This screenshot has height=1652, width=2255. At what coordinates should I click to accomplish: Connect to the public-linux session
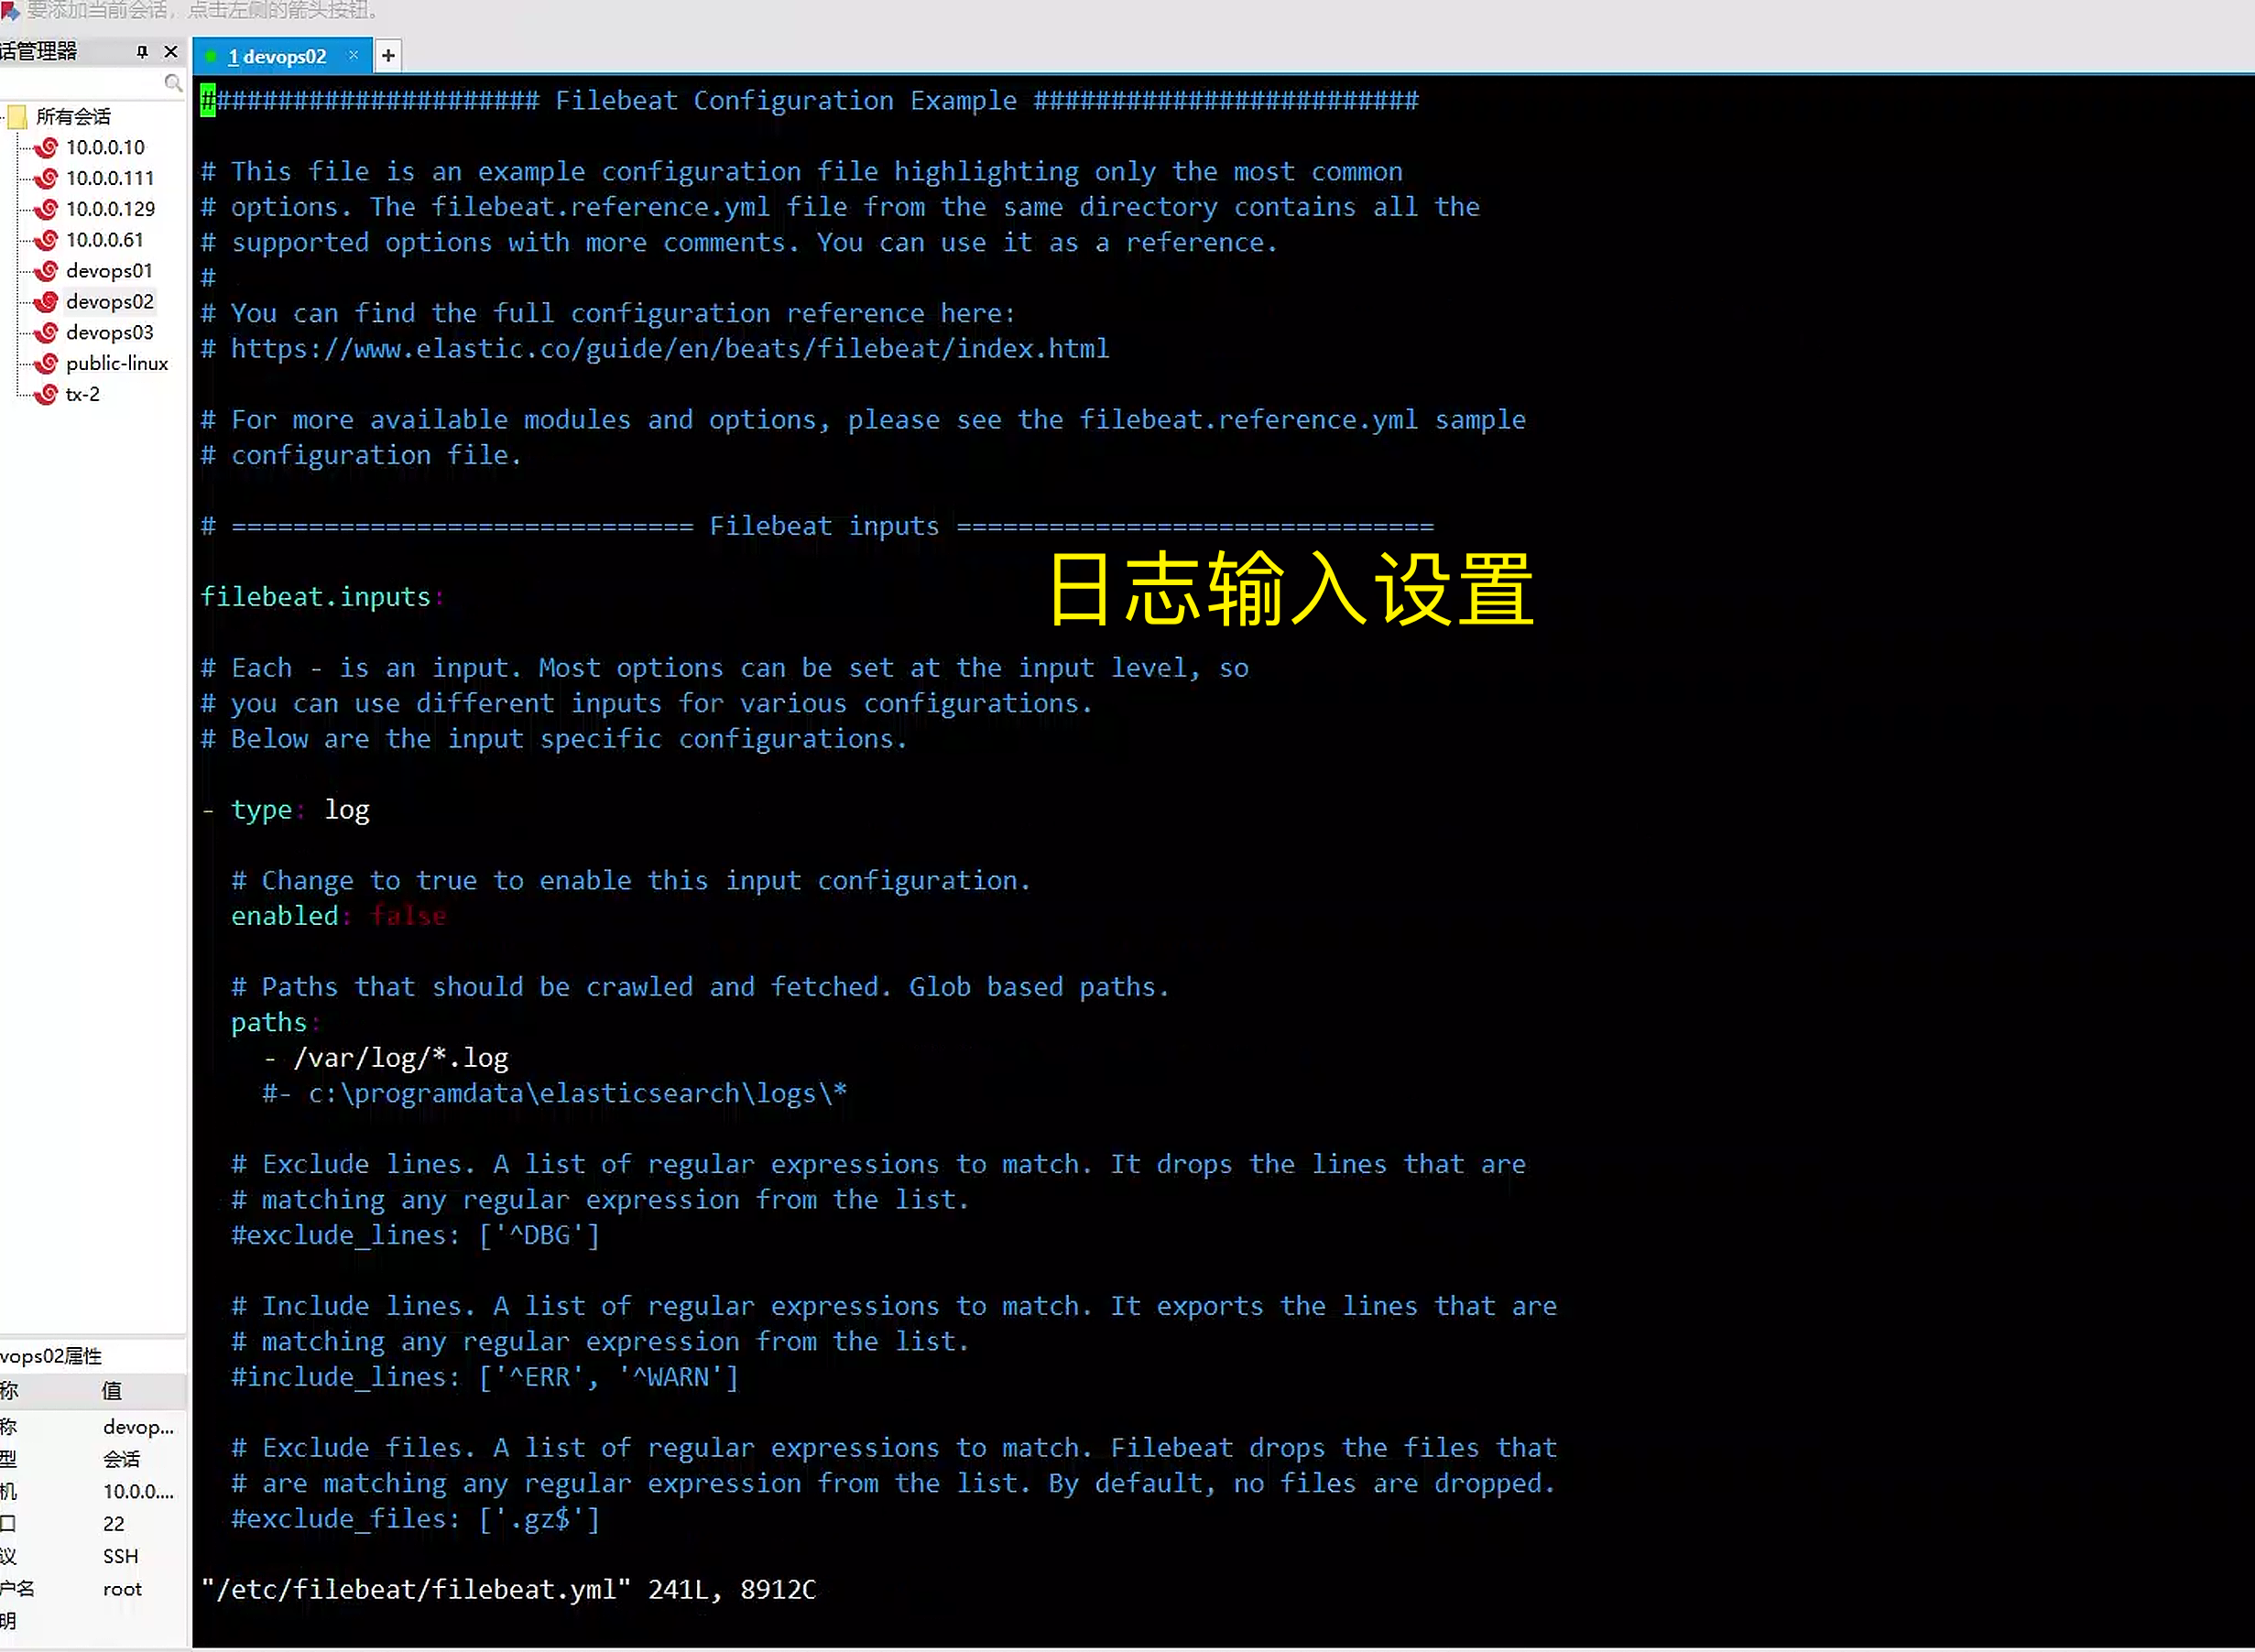tap(116, 363)
